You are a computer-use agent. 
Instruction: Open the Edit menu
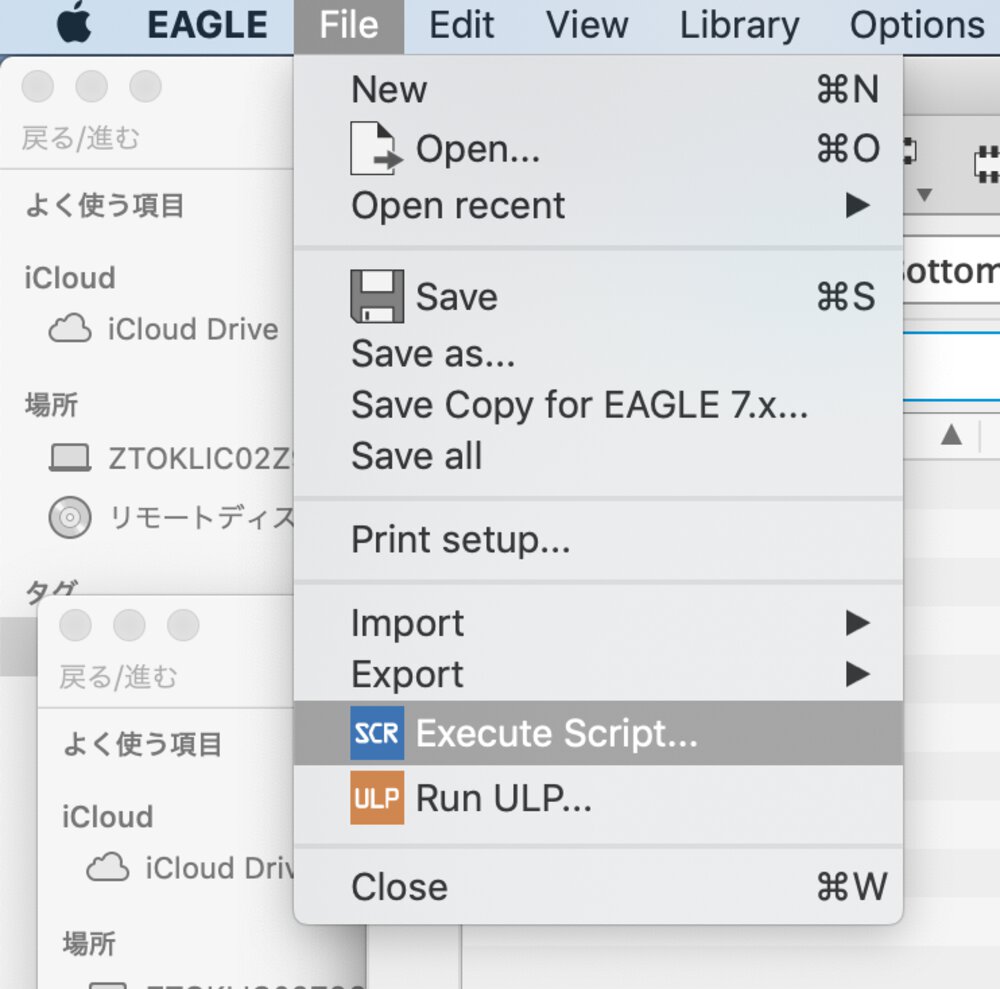[462, 26]
